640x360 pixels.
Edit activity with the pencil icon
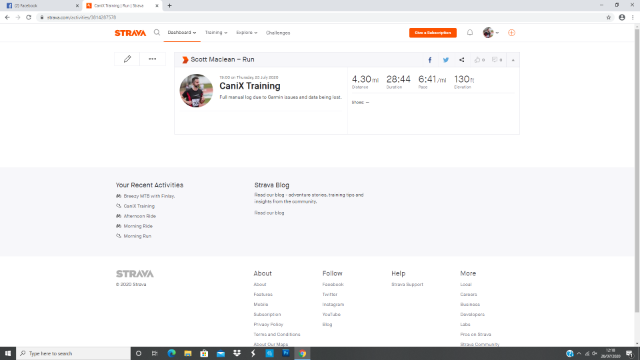pos(127,59)
